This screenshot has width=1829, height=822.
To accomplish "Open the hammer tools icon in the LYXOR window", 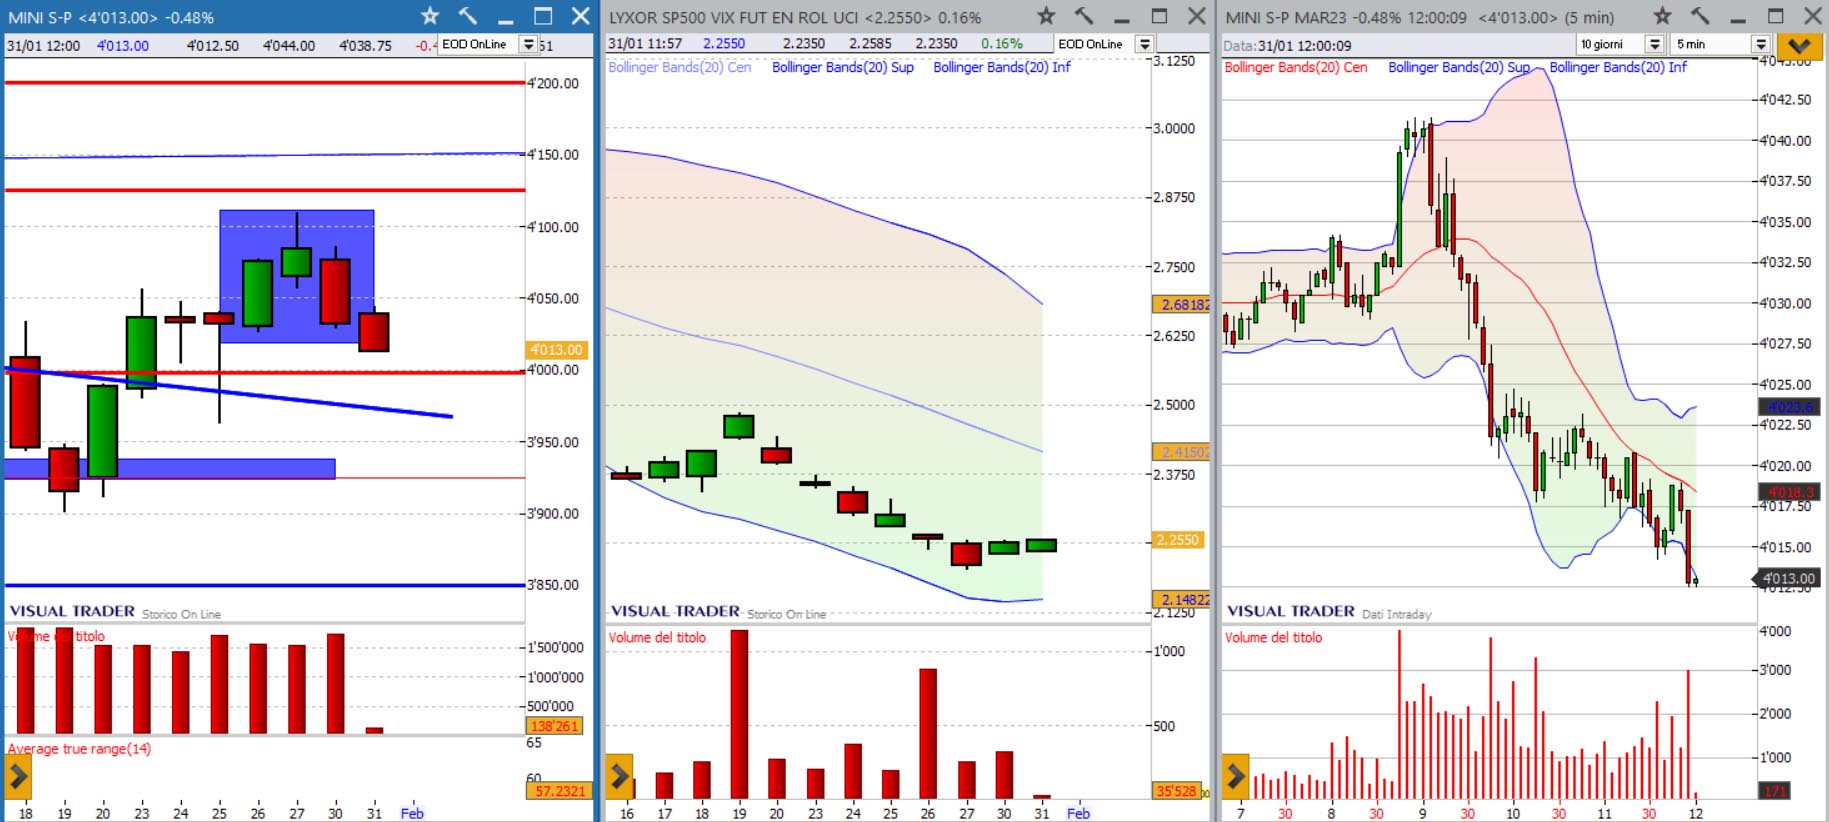I will coord(1083,16).
